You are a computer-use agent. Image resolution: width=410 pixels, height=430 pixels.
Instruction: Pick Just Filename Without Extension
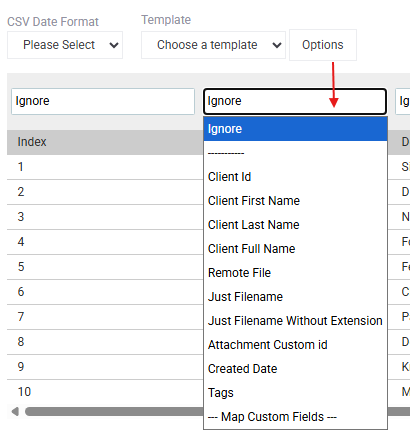[295, 321]
